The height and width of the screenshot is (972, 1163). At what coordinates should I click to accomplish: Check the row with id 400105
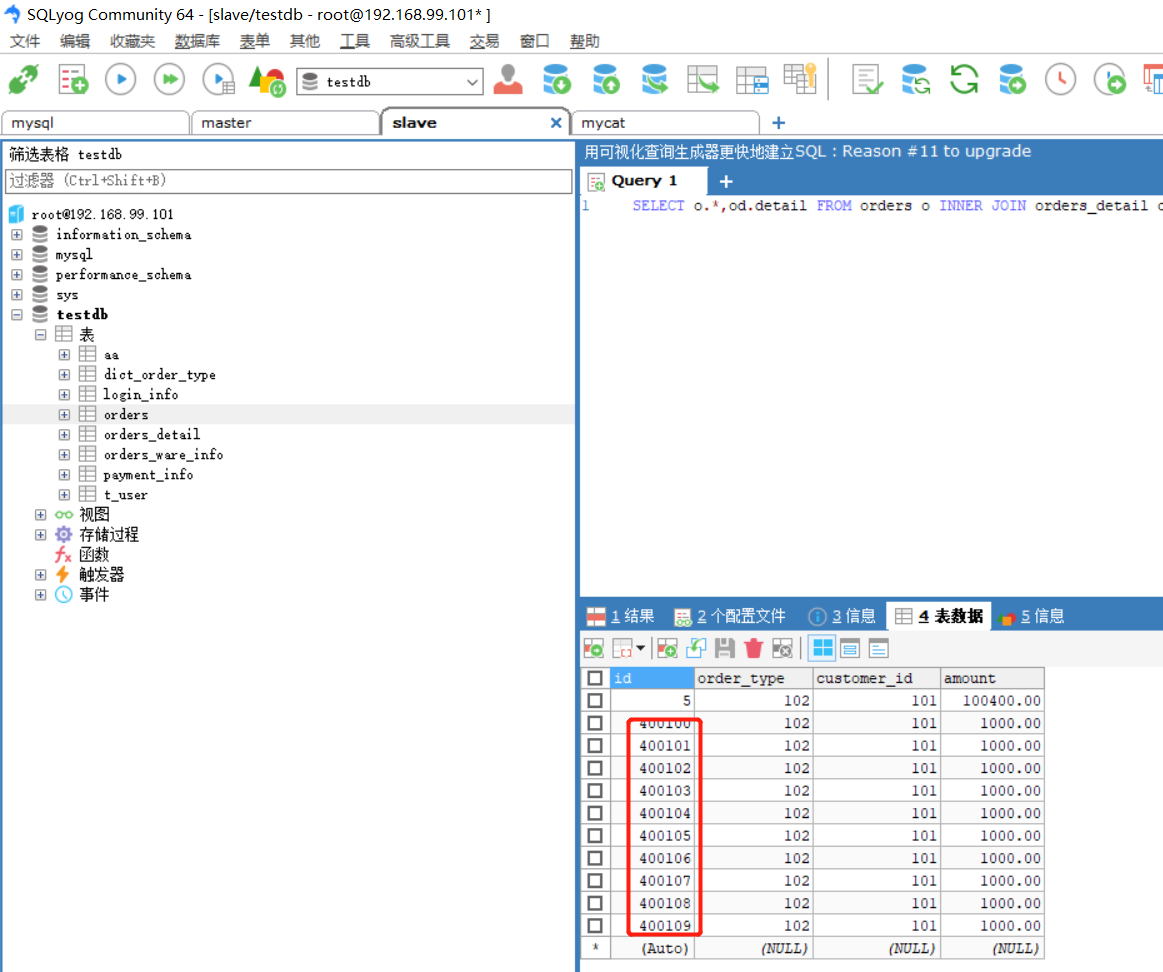click(x=595, y=835)
